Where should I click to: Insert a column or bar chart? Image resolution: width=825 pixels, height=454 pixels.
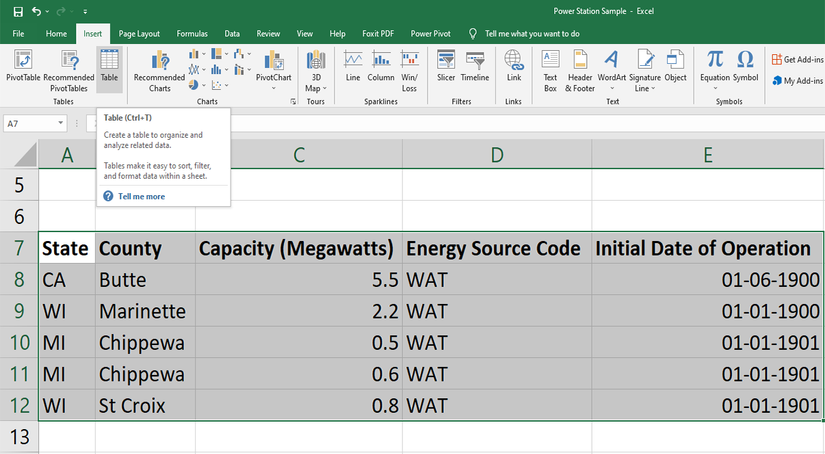click(x=194, y=54)
